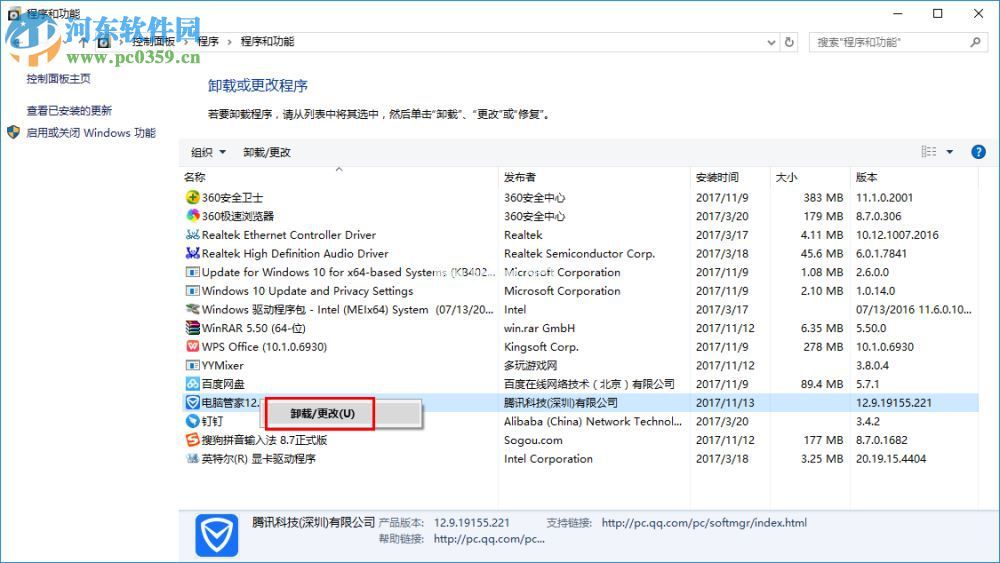Viewport: 1000px width, 563px height.
Task: Click the refresh button in address bar
Action: tap(789, 42)
